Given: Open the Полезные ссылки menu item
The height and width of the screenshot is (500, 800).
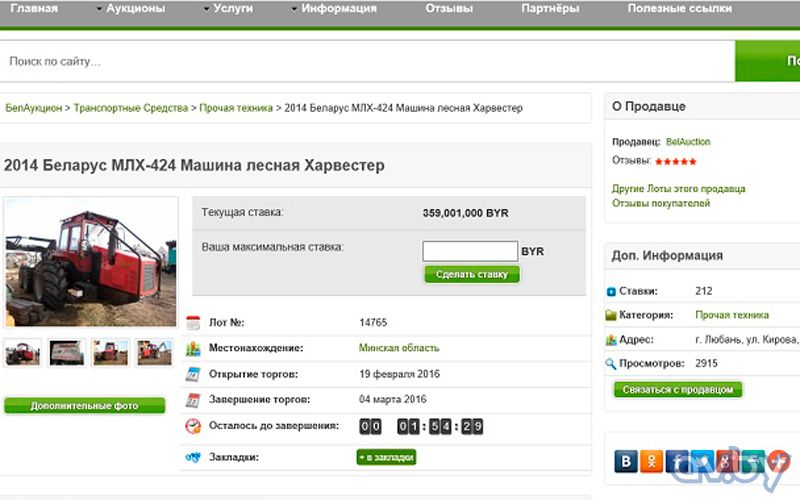Looking at the screenshot, I should point(680,8).
